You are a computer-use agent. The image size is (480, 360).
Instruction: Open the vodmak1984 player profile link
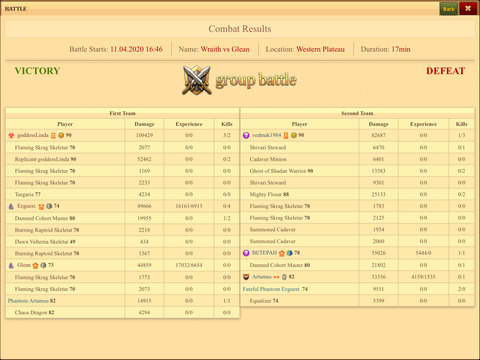point(267,135)
